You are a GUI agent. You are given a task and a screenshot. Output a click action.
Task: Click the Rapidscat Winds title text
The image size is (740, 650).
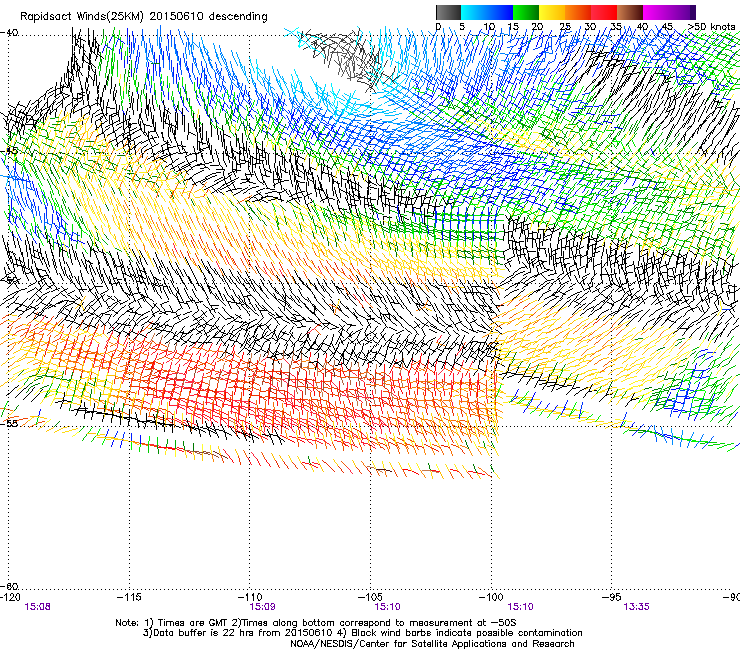pyautogui.click(x=144, y=17)
